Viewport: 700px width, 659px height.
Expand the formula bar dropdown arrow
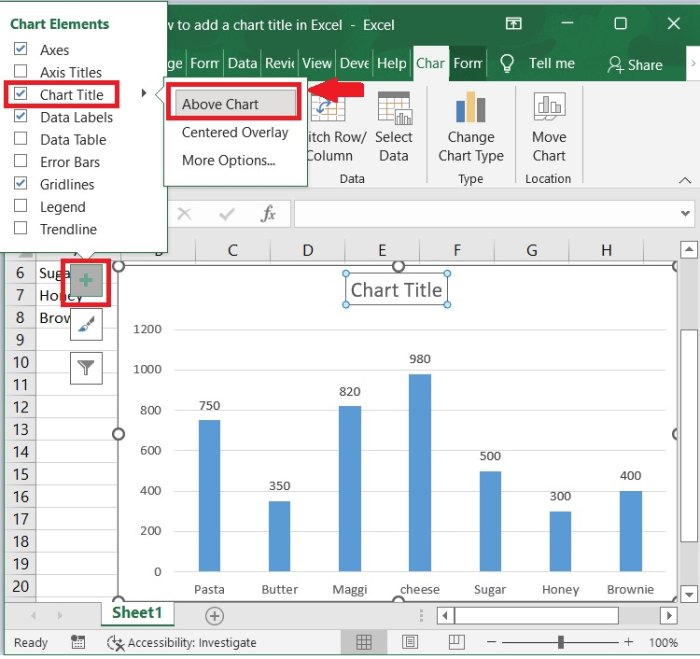point(685,214)
